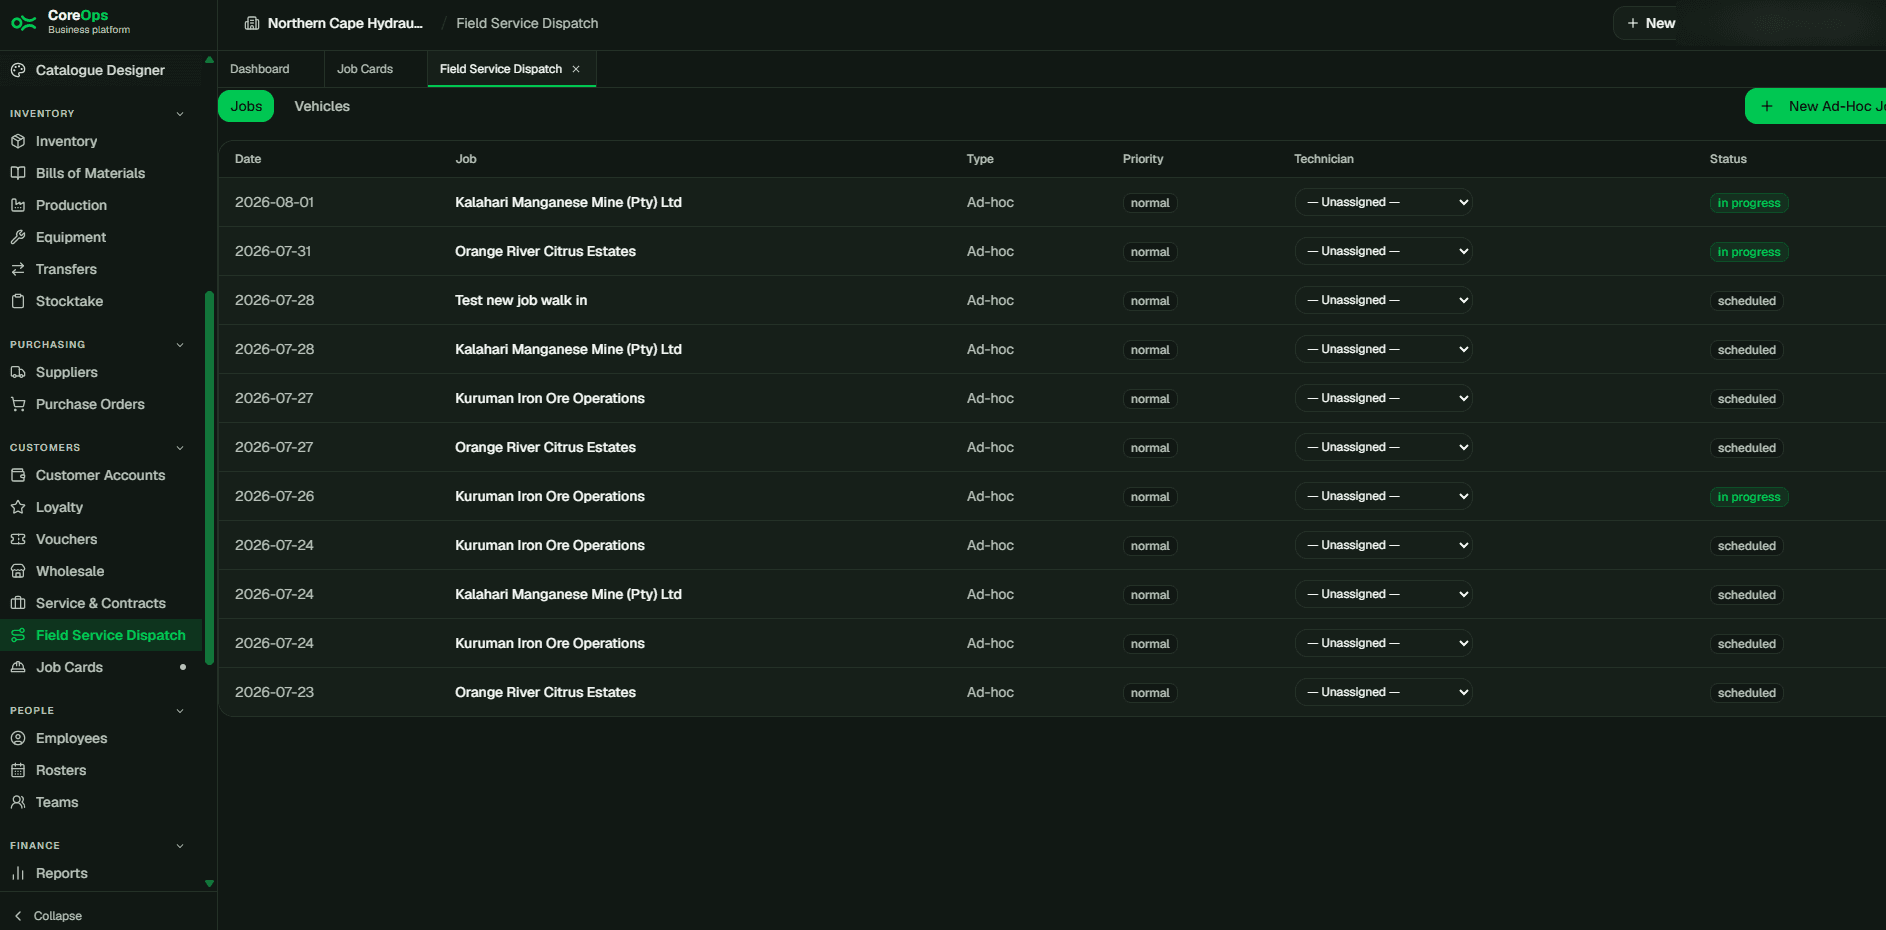Collapse the People sidebar section
Screen dimensions: 1886x930
tap(180, 711)
